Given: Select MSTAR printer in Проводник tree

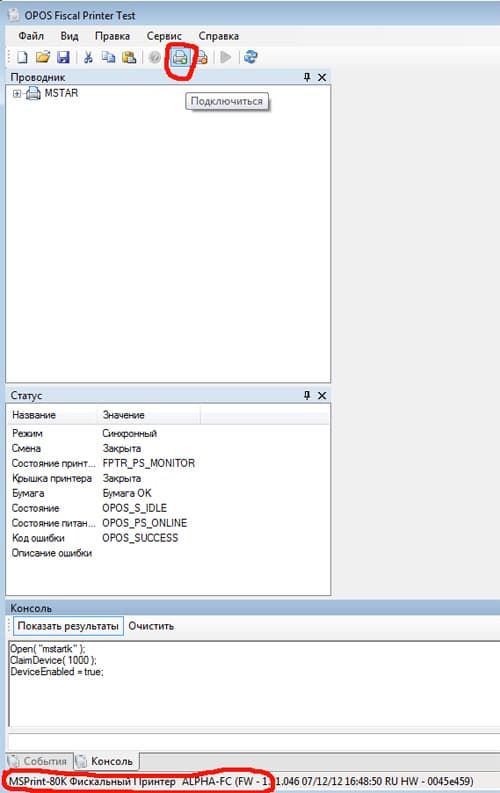Looking at the screenshot, I should tap(61, 93).
